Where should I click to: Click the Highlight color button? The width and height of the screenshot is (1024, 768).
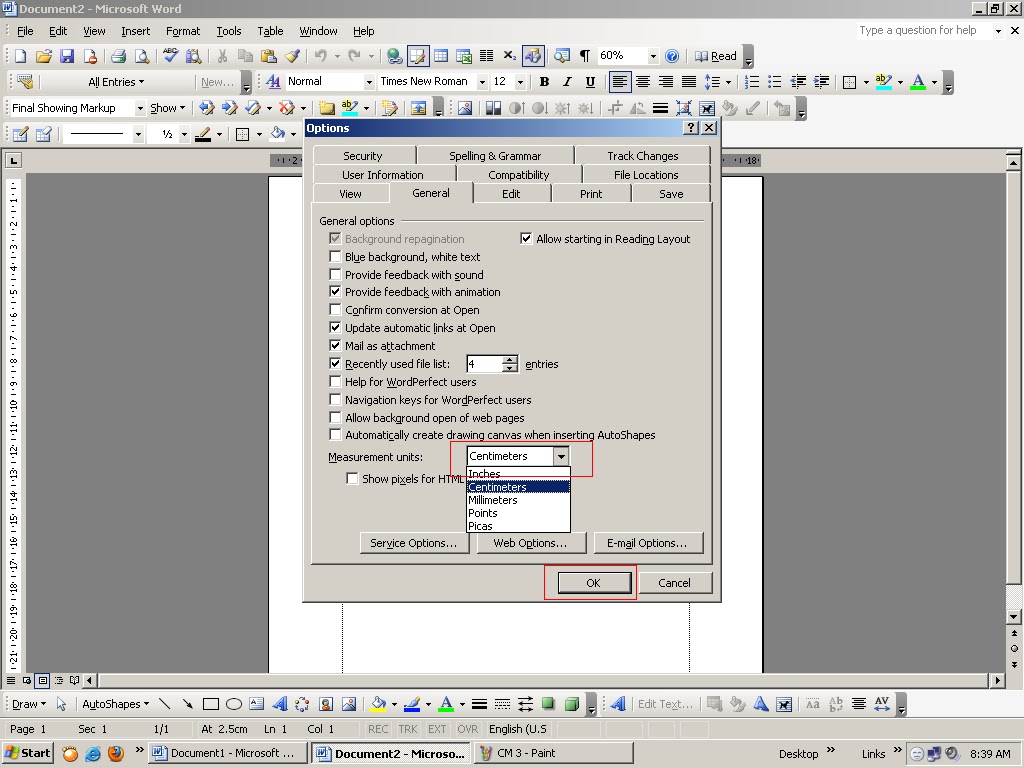pyautogui.click(x=884, y=82)
